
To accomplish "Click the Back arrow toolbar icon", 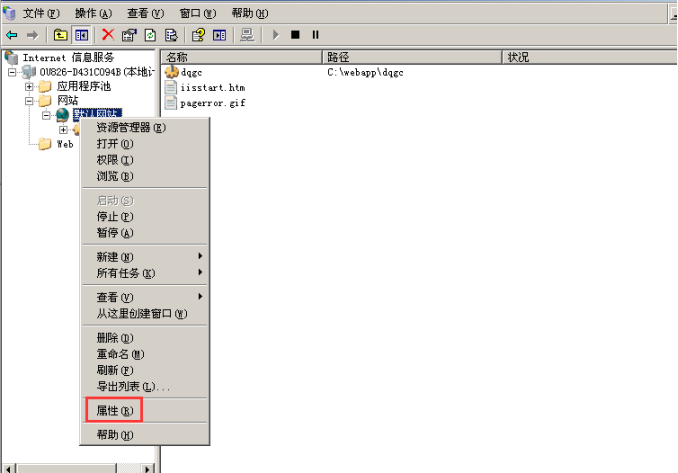I will [x=12, y=35].
